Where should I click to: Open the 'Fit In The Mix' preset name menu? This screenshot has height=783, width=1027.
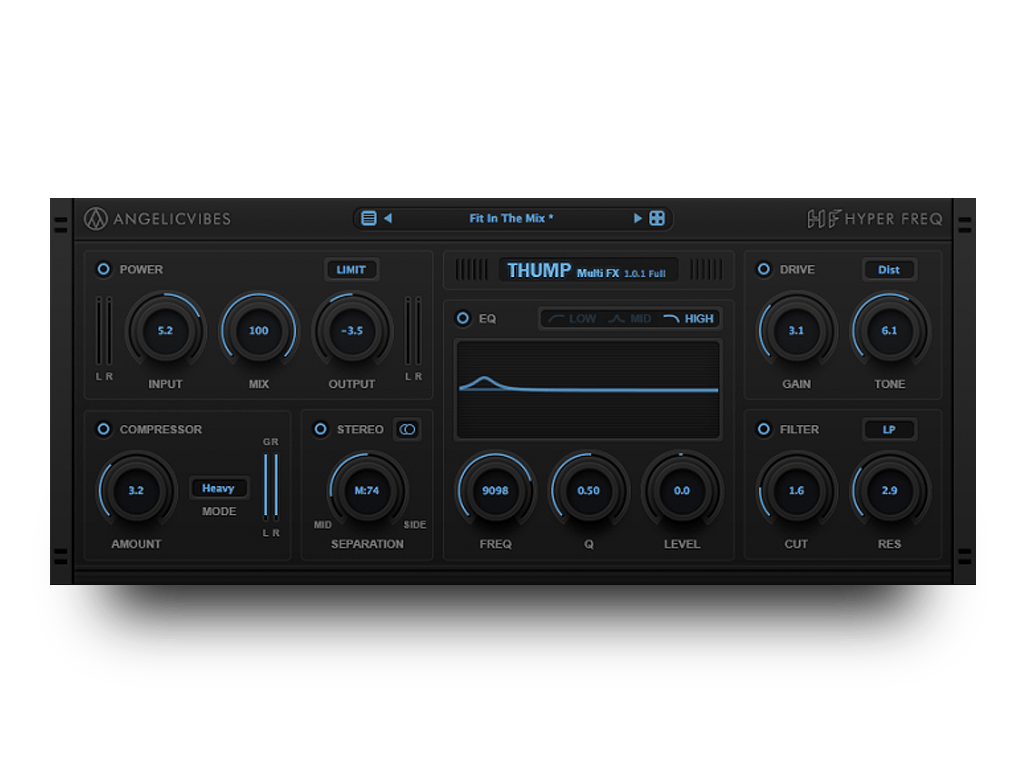pos(512,218)
